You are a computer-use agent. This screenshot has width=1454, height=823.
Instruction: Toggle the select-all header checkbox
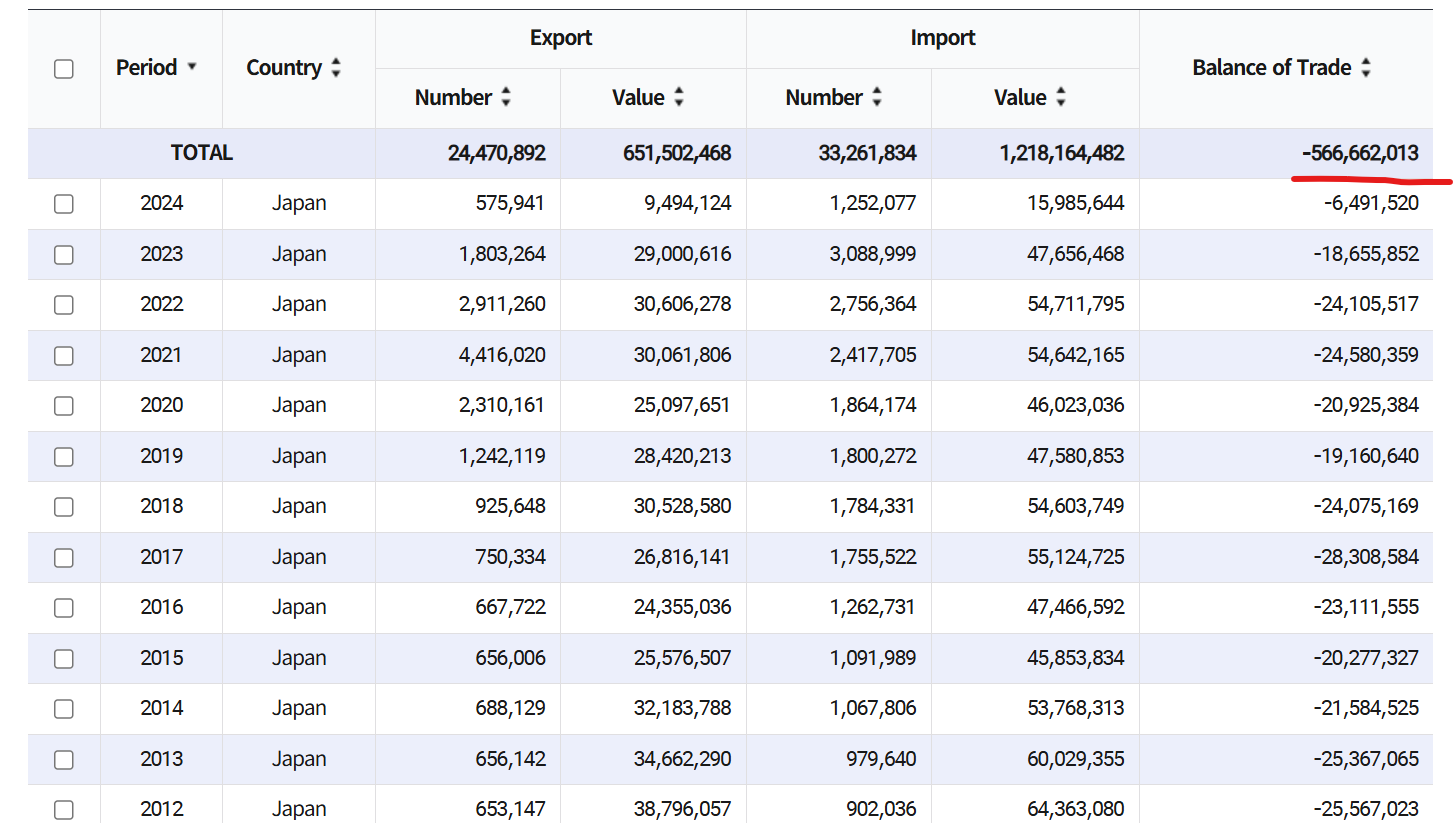[64, 68]
